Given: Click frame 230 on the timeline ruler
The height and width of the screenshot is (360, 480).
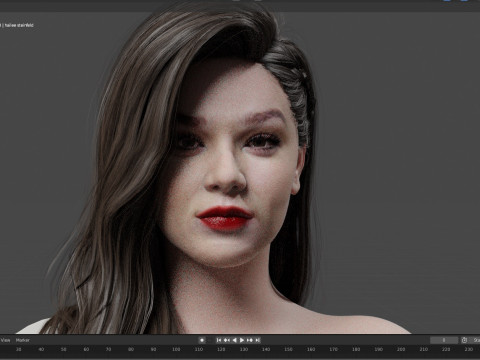Looking at the screenshot, I should (x=468, y=349).
